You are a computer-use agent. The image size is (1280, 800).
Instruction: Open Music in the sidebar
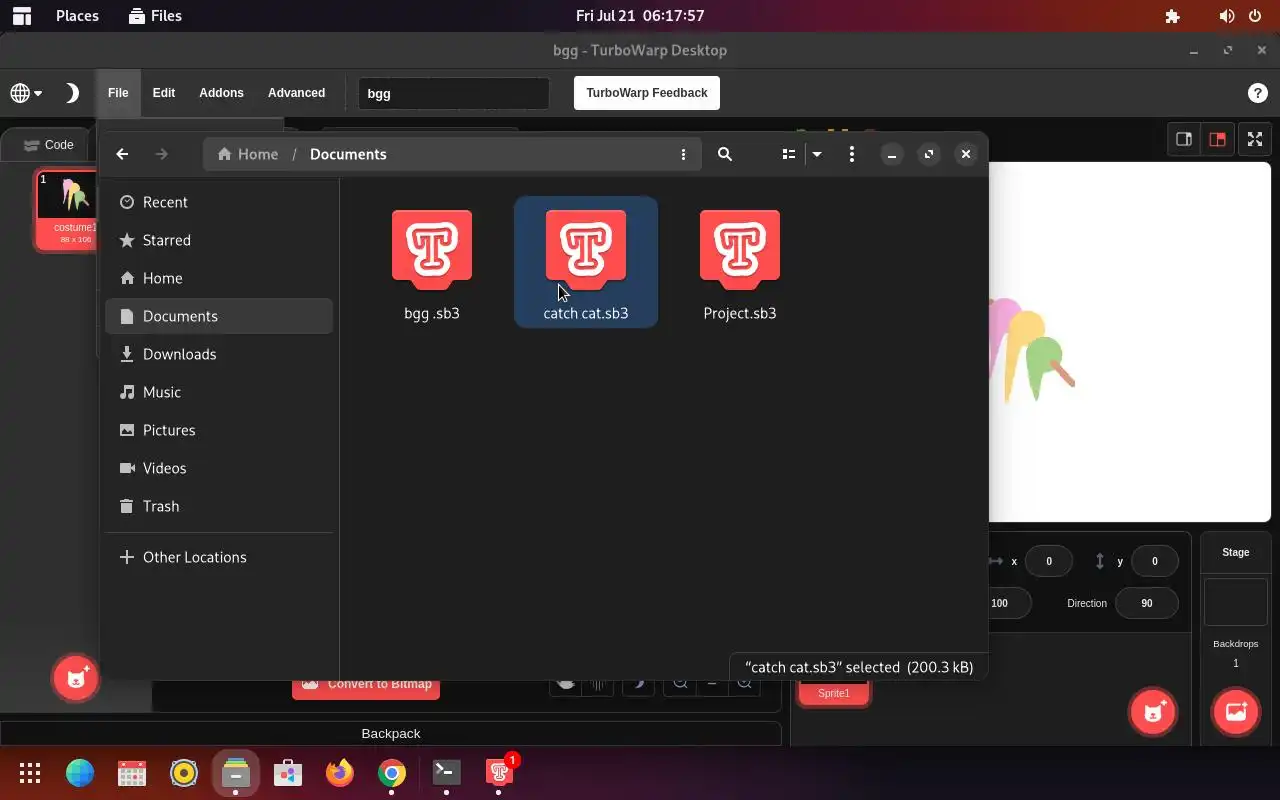219,392
